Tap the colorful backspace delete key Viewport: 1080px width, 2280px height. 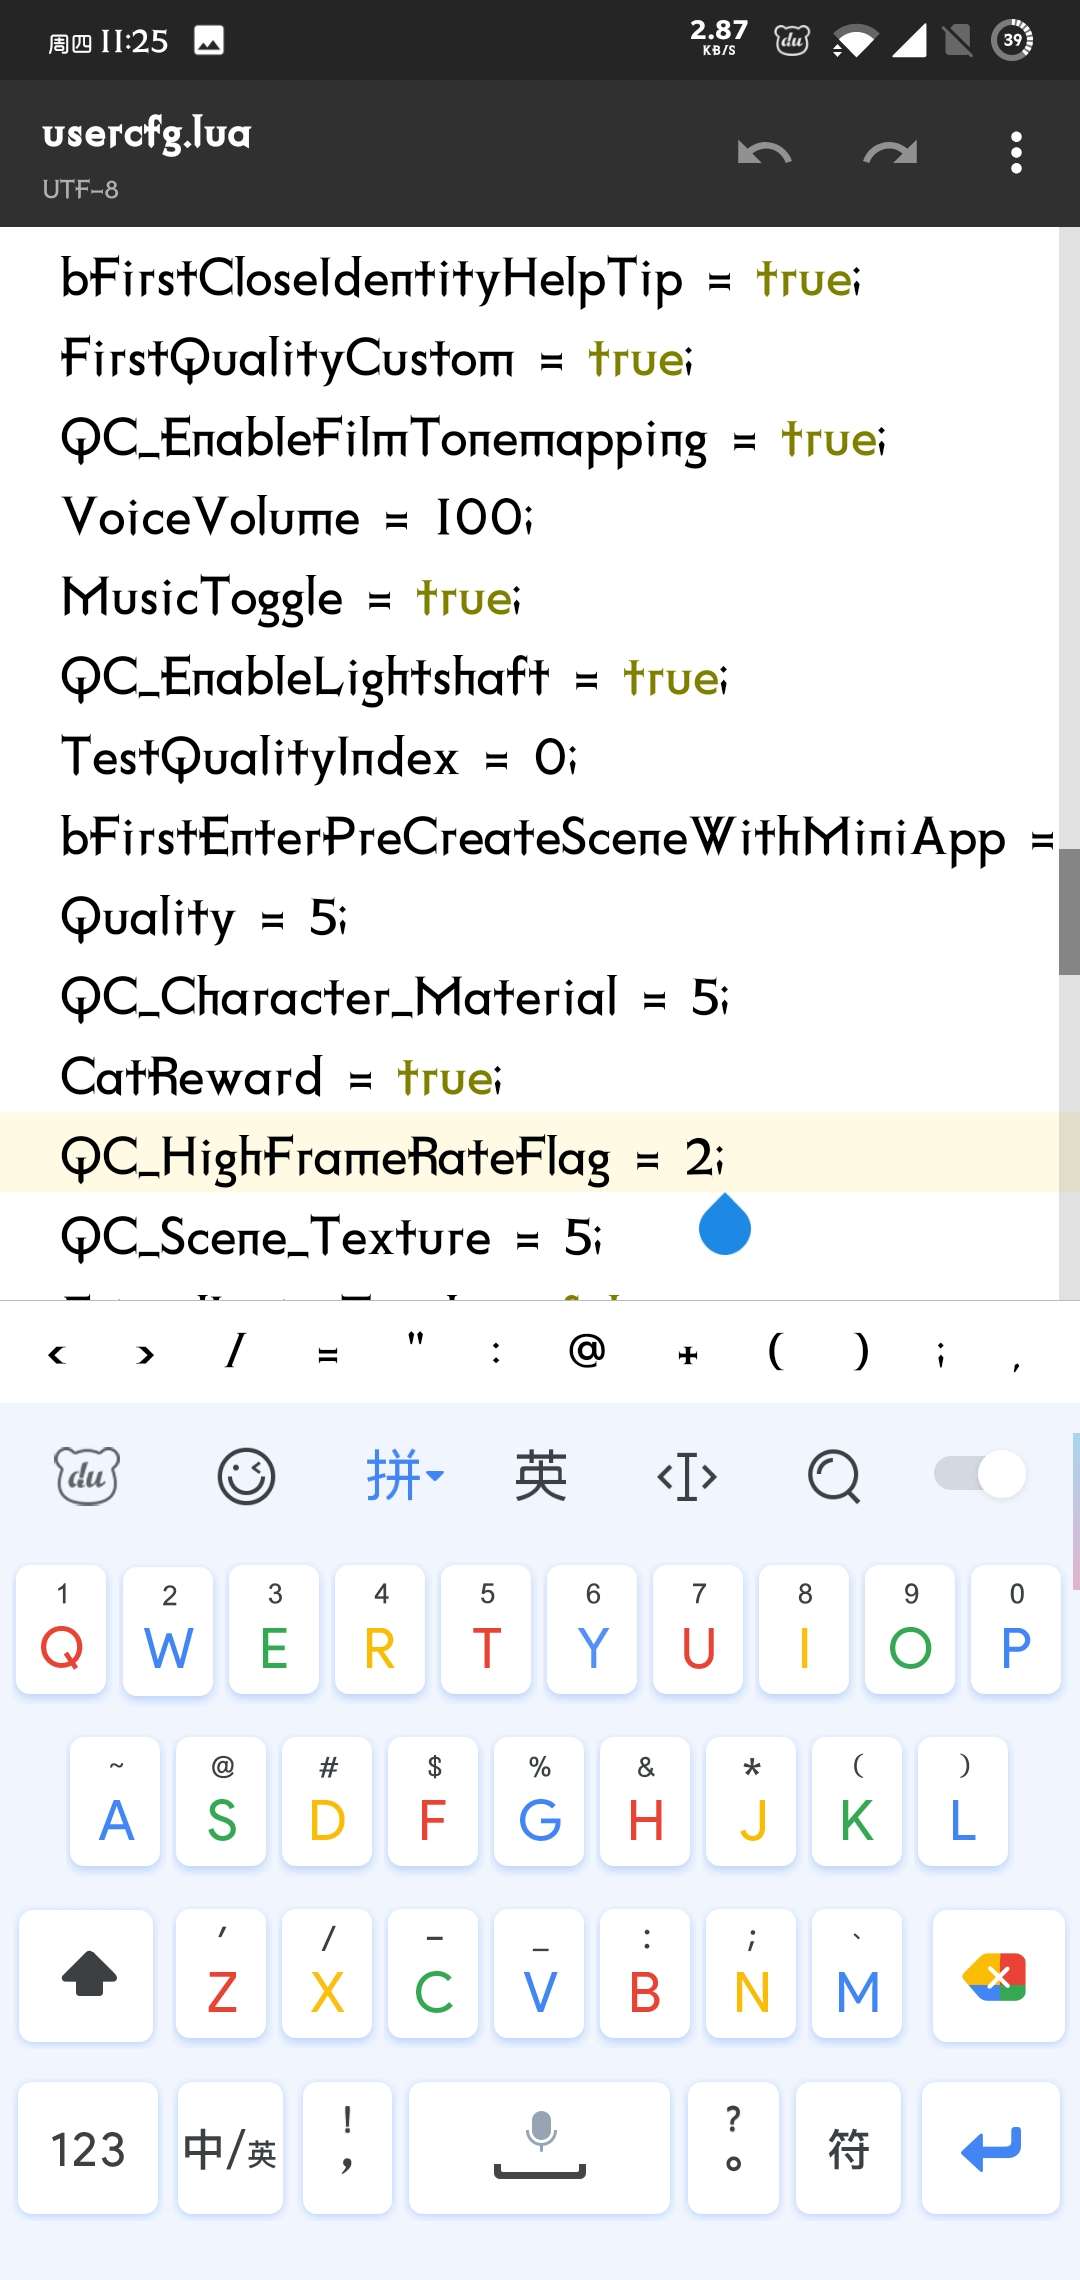998,1976
